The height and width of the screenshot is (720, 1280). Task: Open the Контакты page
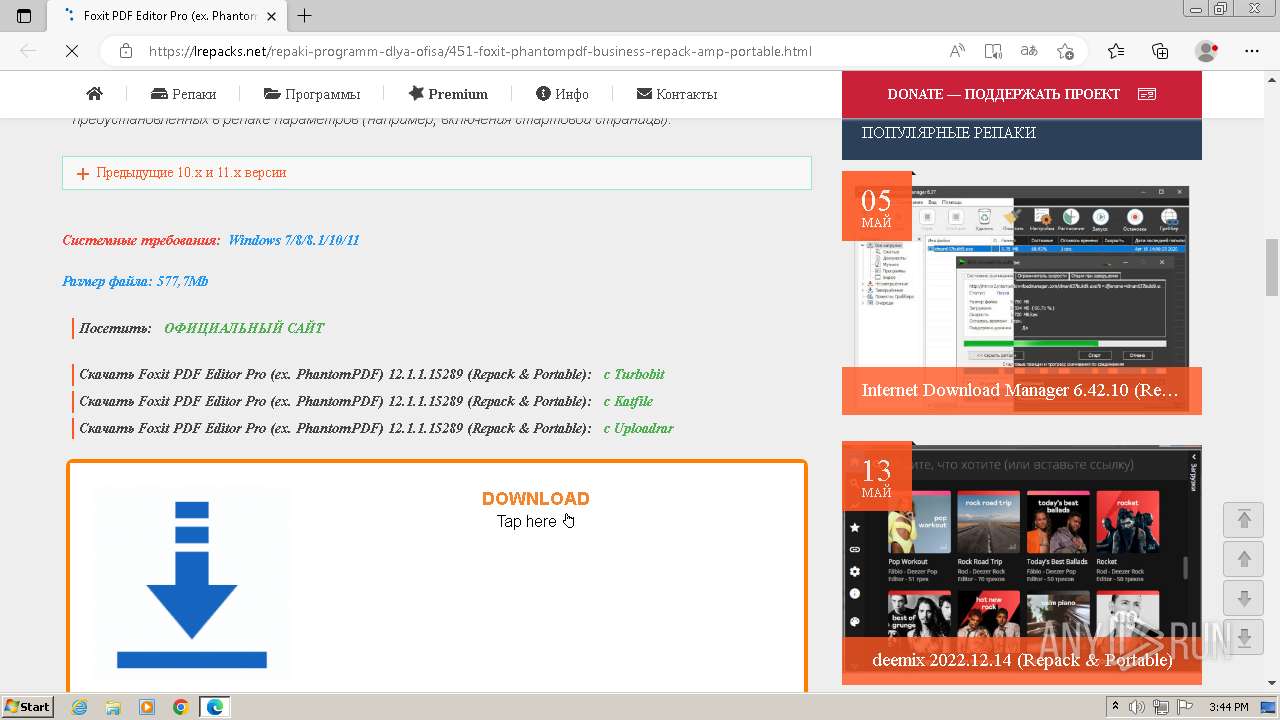pos(677,94)
